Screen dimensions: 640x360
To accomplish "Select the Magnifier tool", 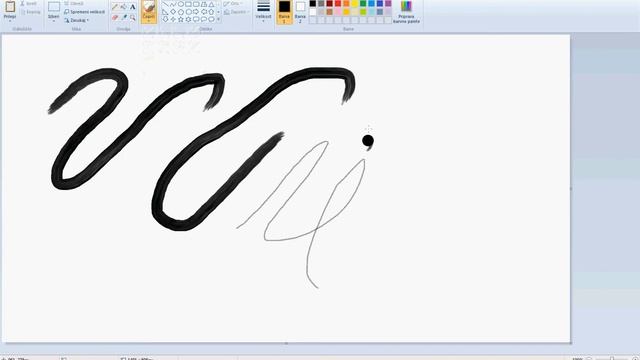I will coord(133,18).
